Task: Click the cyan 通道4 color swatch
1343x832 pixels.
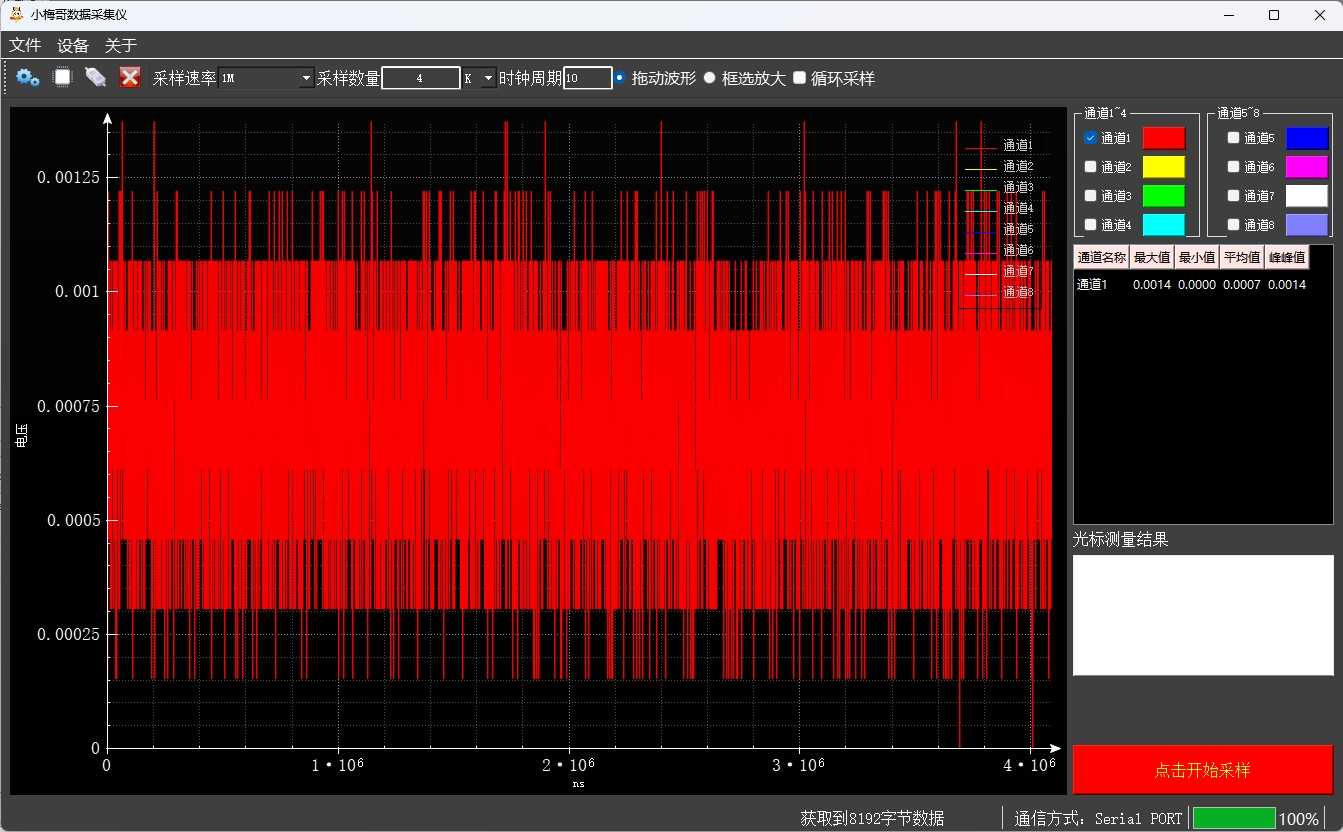Action: pyautogui.click(x=1164, y=225)
